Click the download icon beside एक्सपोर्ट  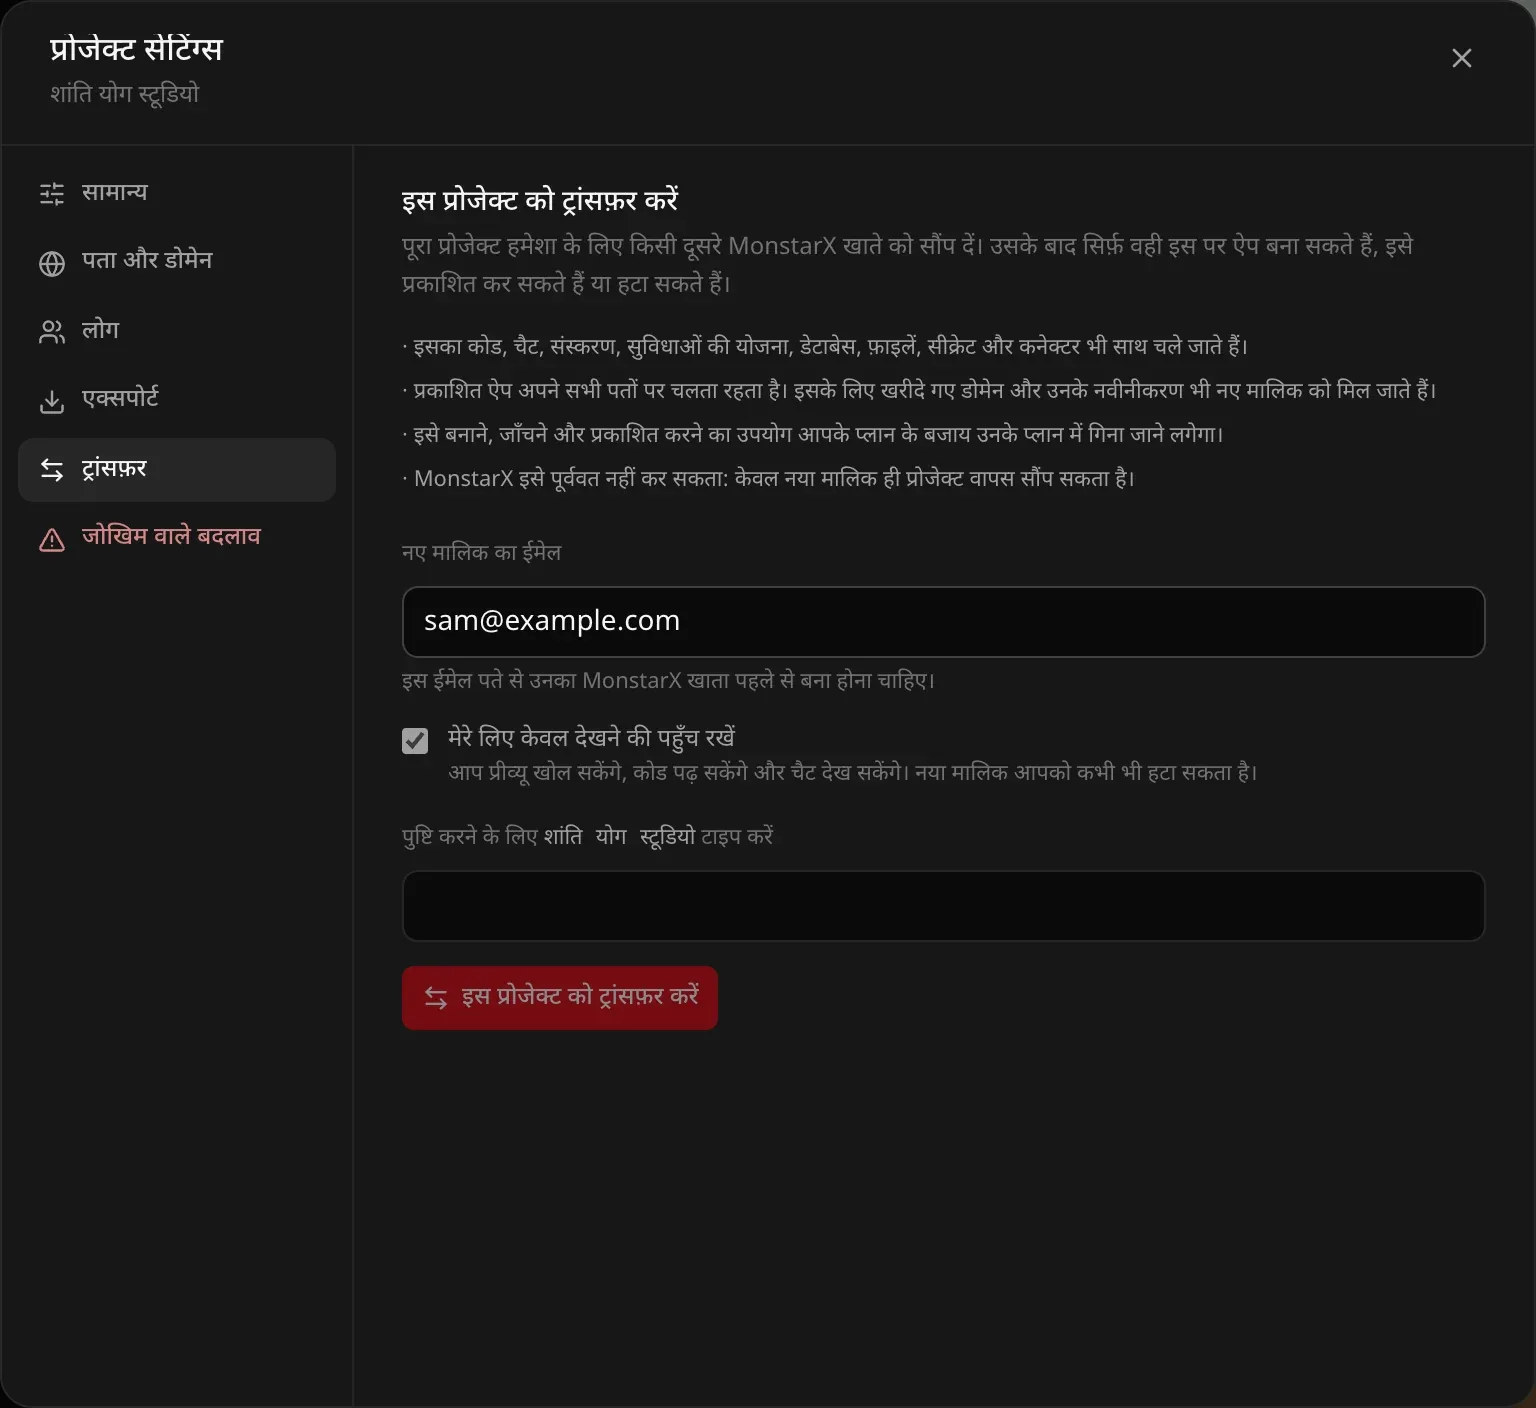point(52,400)
